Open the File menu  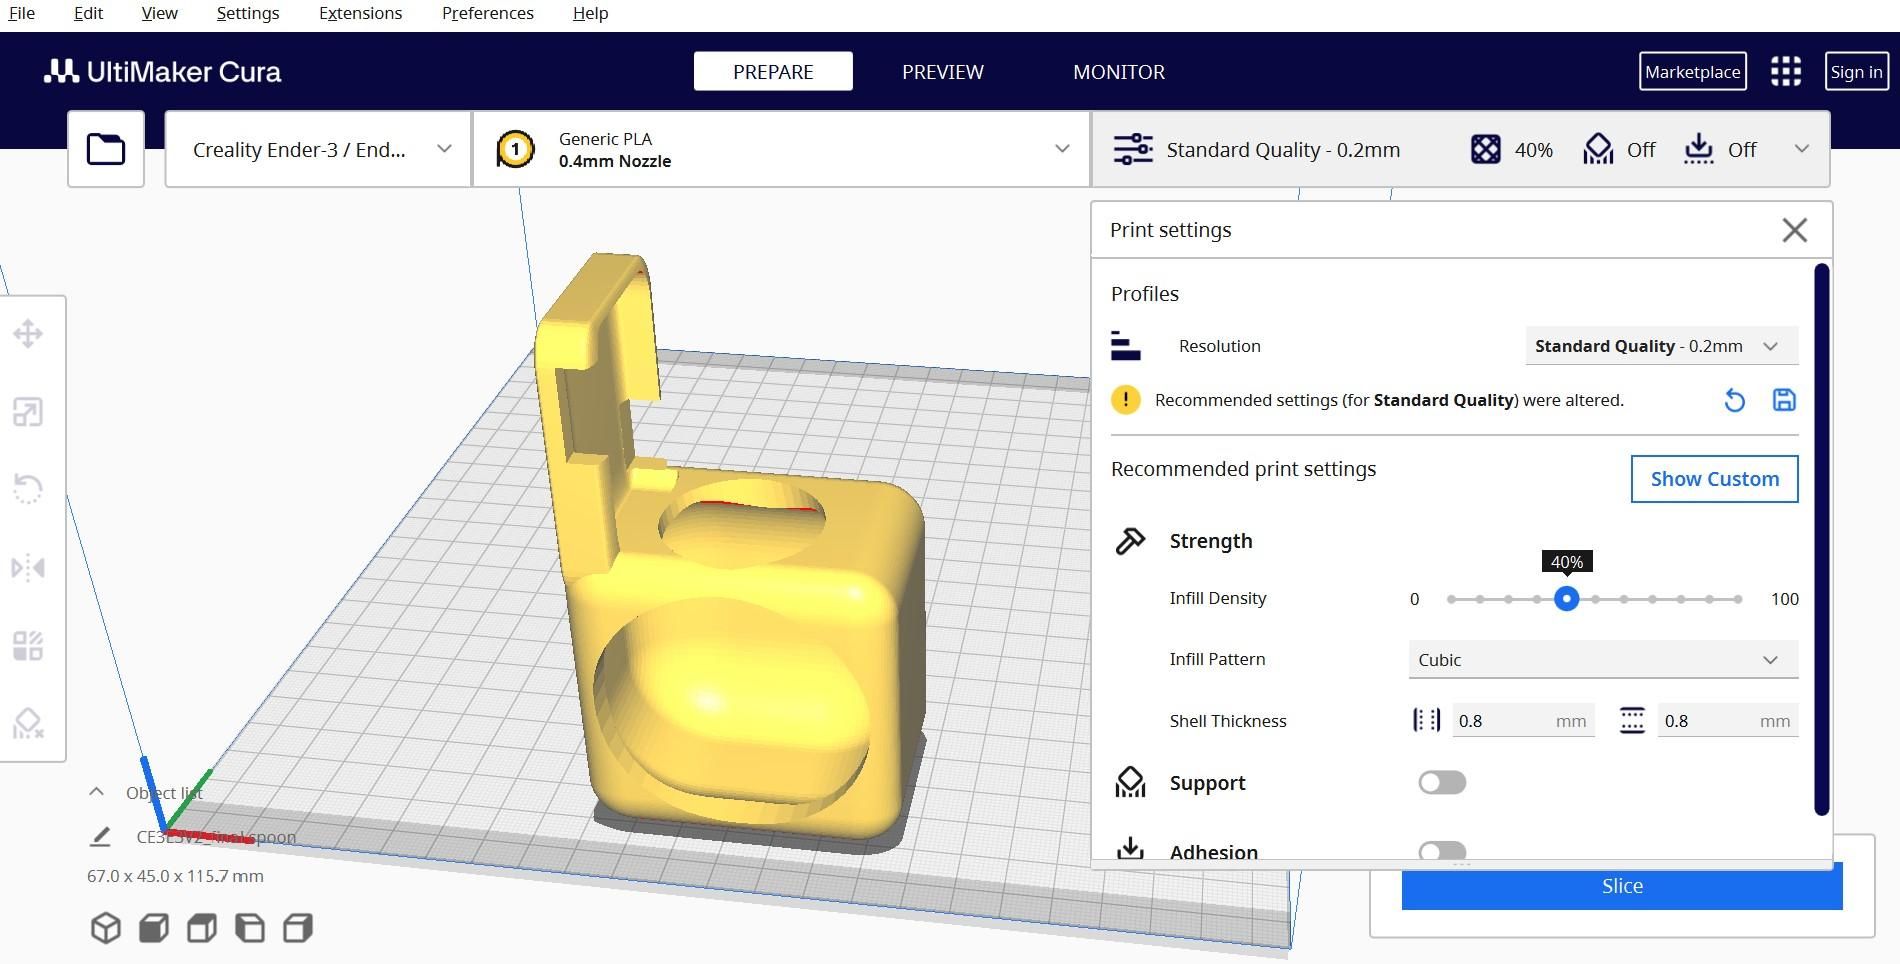[x=21, y=13]
